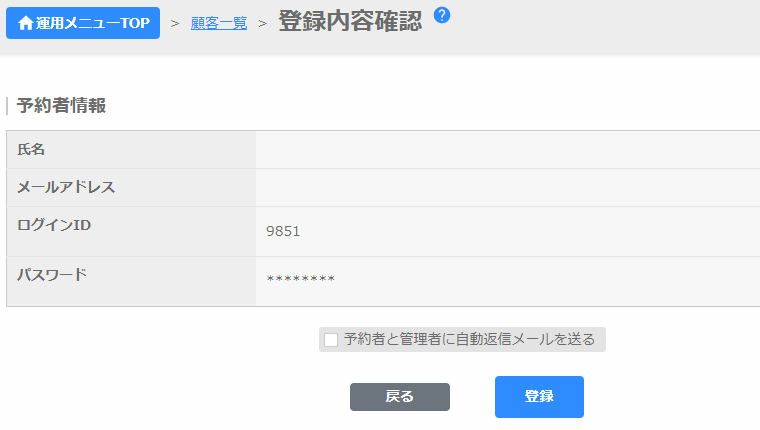Go to the 顧客一覧 breadcrumb link
Image resolution: width=760 pixels, height=430 pixels.
click(218, 23)
